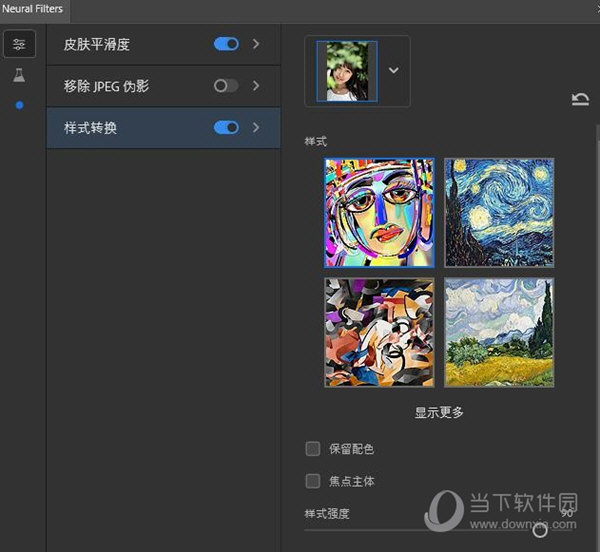Choose the Starry Night style thumbnail
Image resolution: width=600 pixels, height=552 pixels.
(x=499, y=213)
